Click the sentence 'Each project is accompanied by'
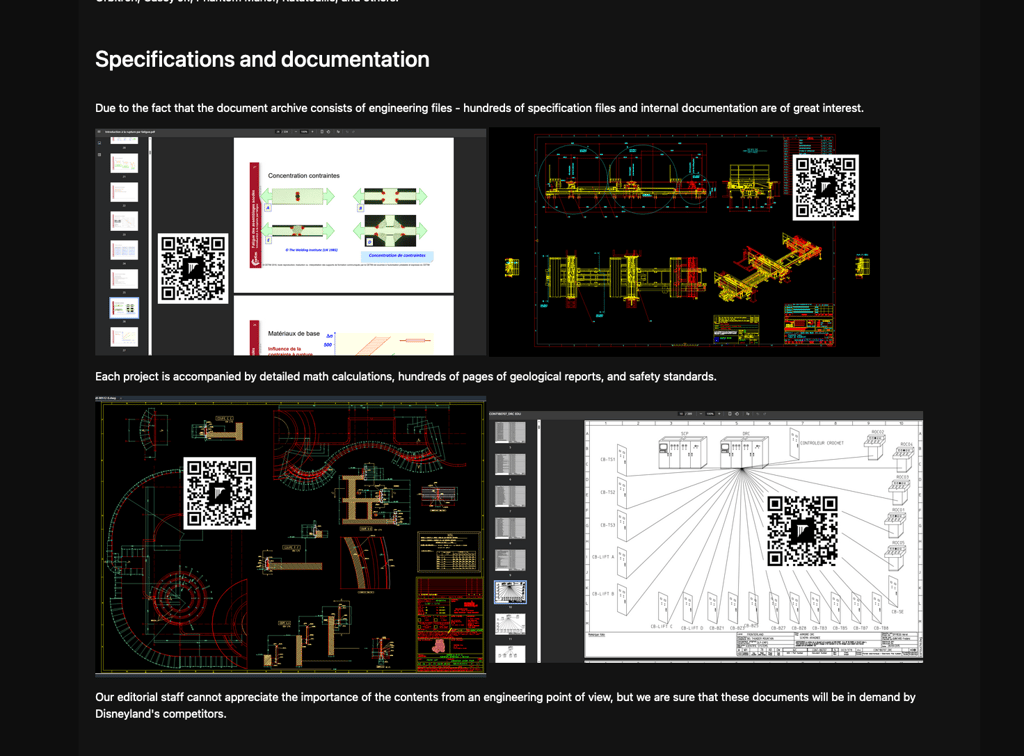1024x756 pixels. tap(406, 377)
